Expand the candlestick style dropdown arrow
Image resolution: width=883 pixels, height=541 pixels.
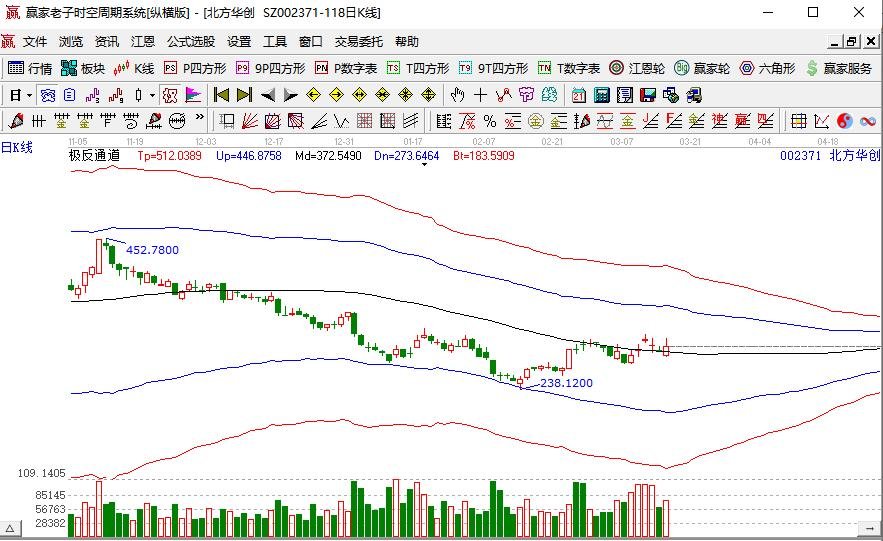(152, 95)
